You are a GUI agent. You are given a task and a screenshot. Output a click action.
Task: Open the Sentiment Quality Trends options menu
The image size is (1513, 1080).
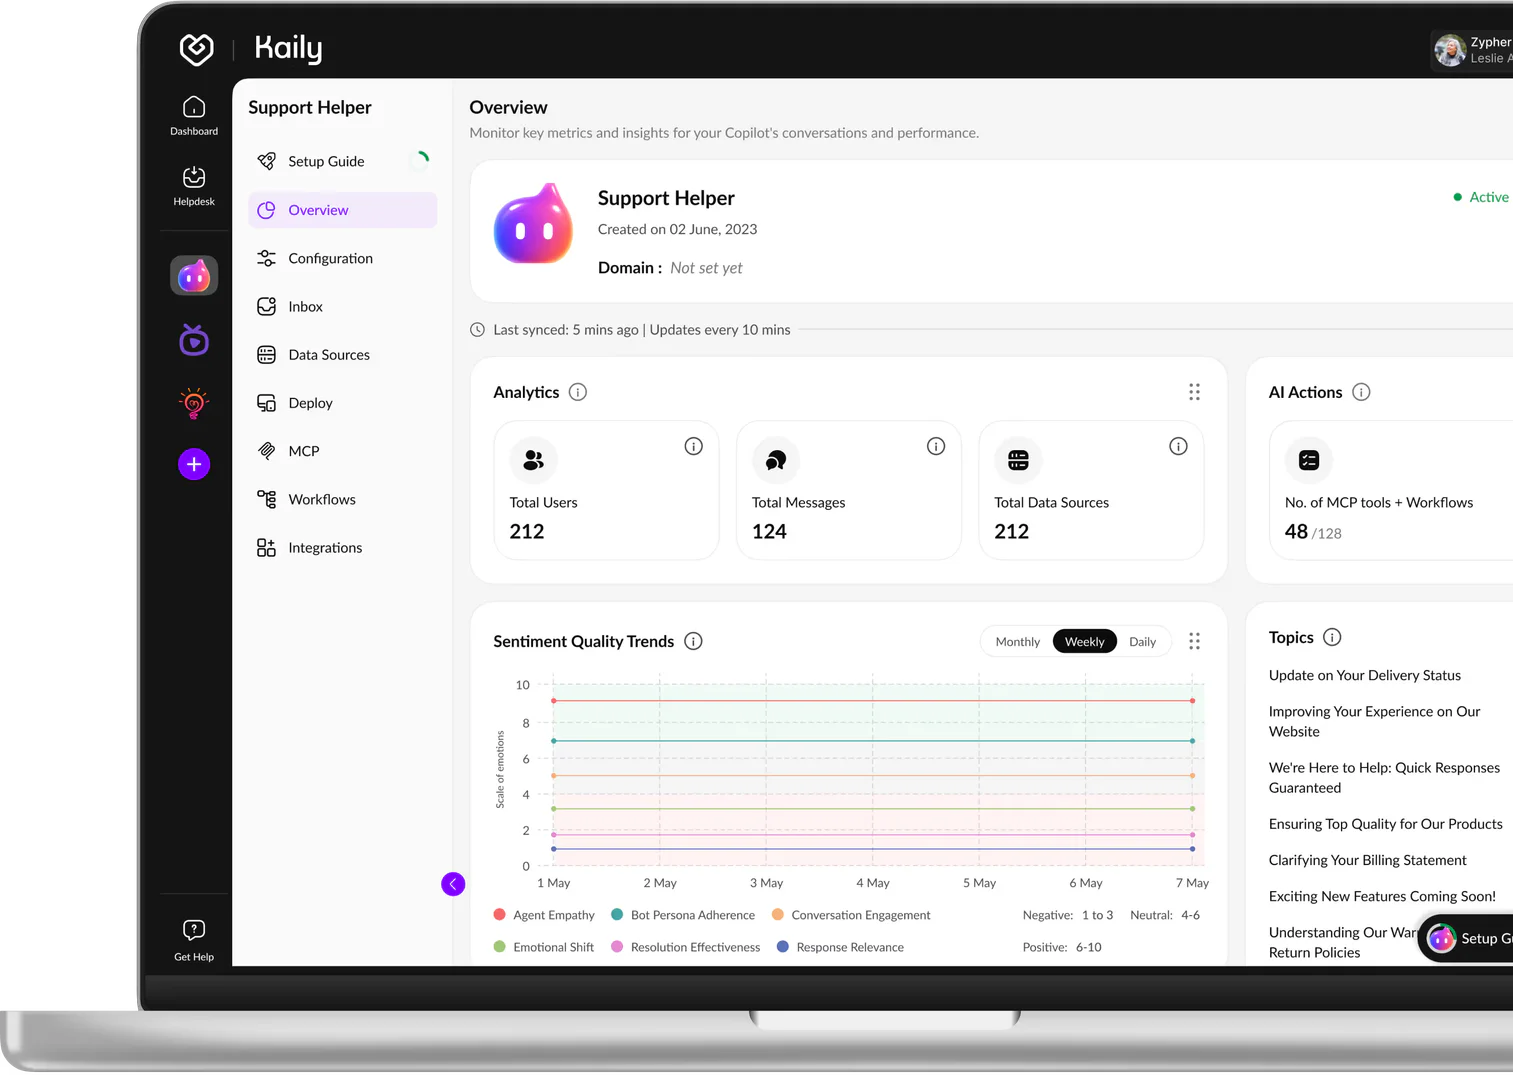[1194, 641]
